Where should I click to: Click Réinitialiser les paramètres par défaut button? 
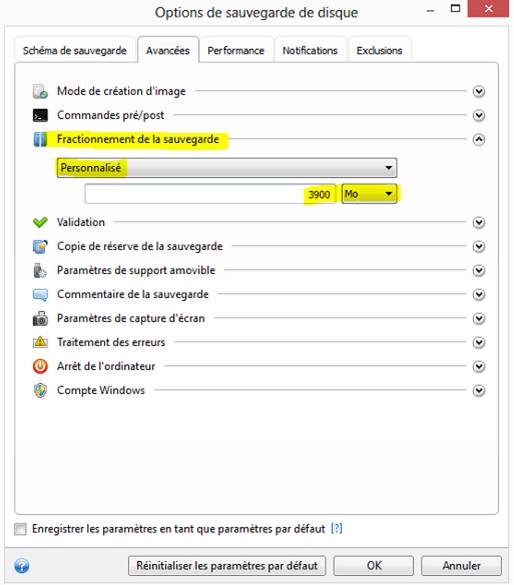point(227,566)
